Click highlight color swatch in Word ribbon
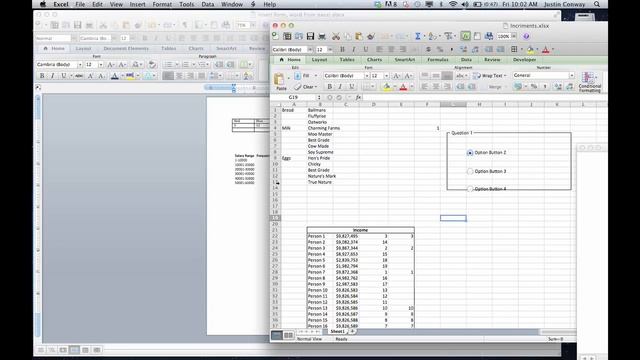Screen dimensions: 640x360 (x=130, y=76)
